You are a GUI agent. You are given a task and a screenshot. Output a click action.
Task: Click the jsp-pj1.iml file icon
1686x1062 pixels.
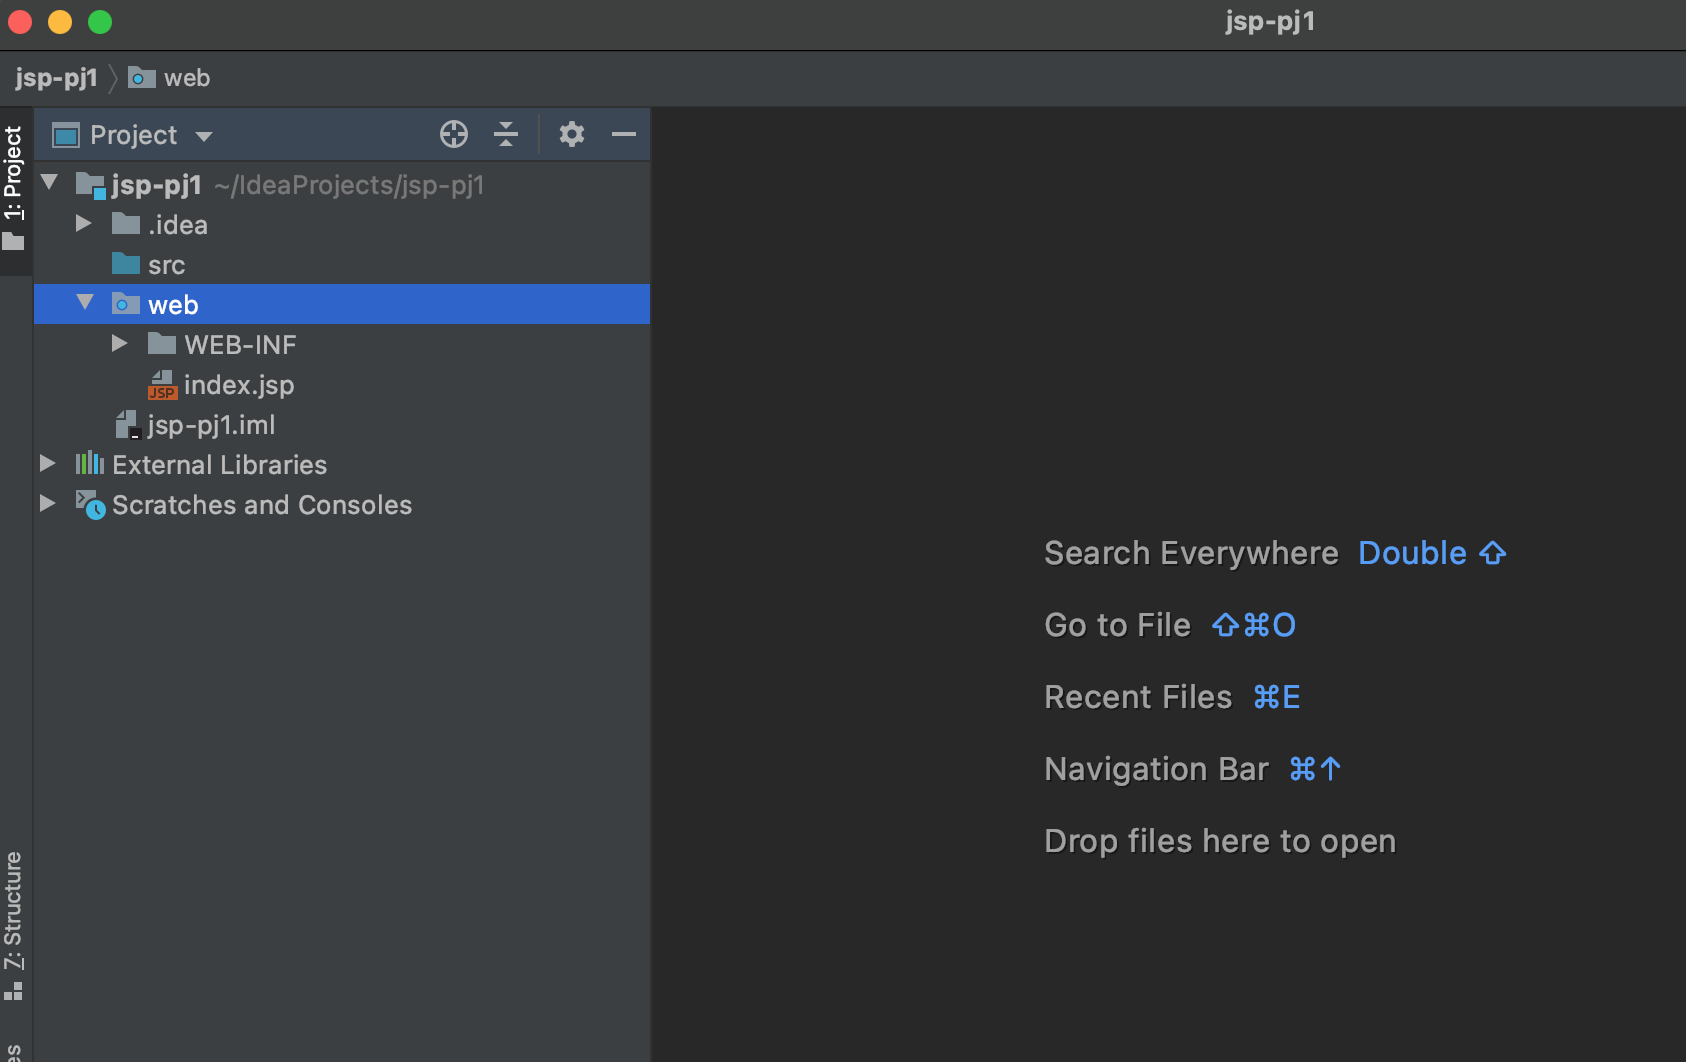(x=127, y=425)
